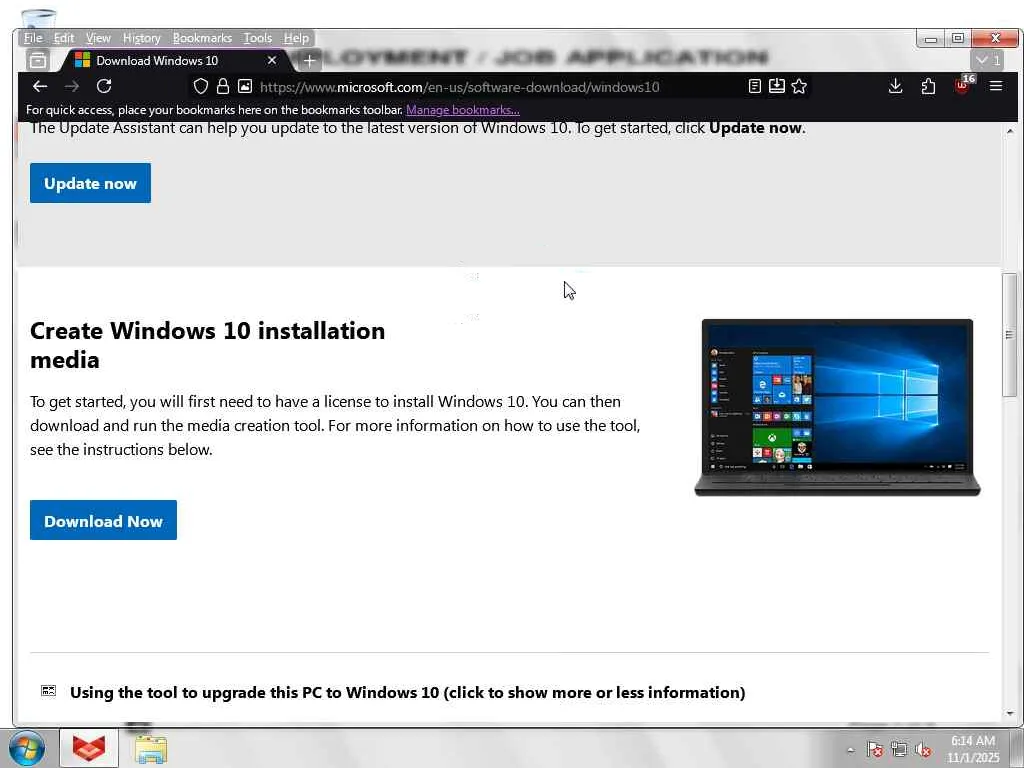Viewport: 1024px width, 768px height.
Task: Show hidden system tray icons
Action: tap(850, 750)
